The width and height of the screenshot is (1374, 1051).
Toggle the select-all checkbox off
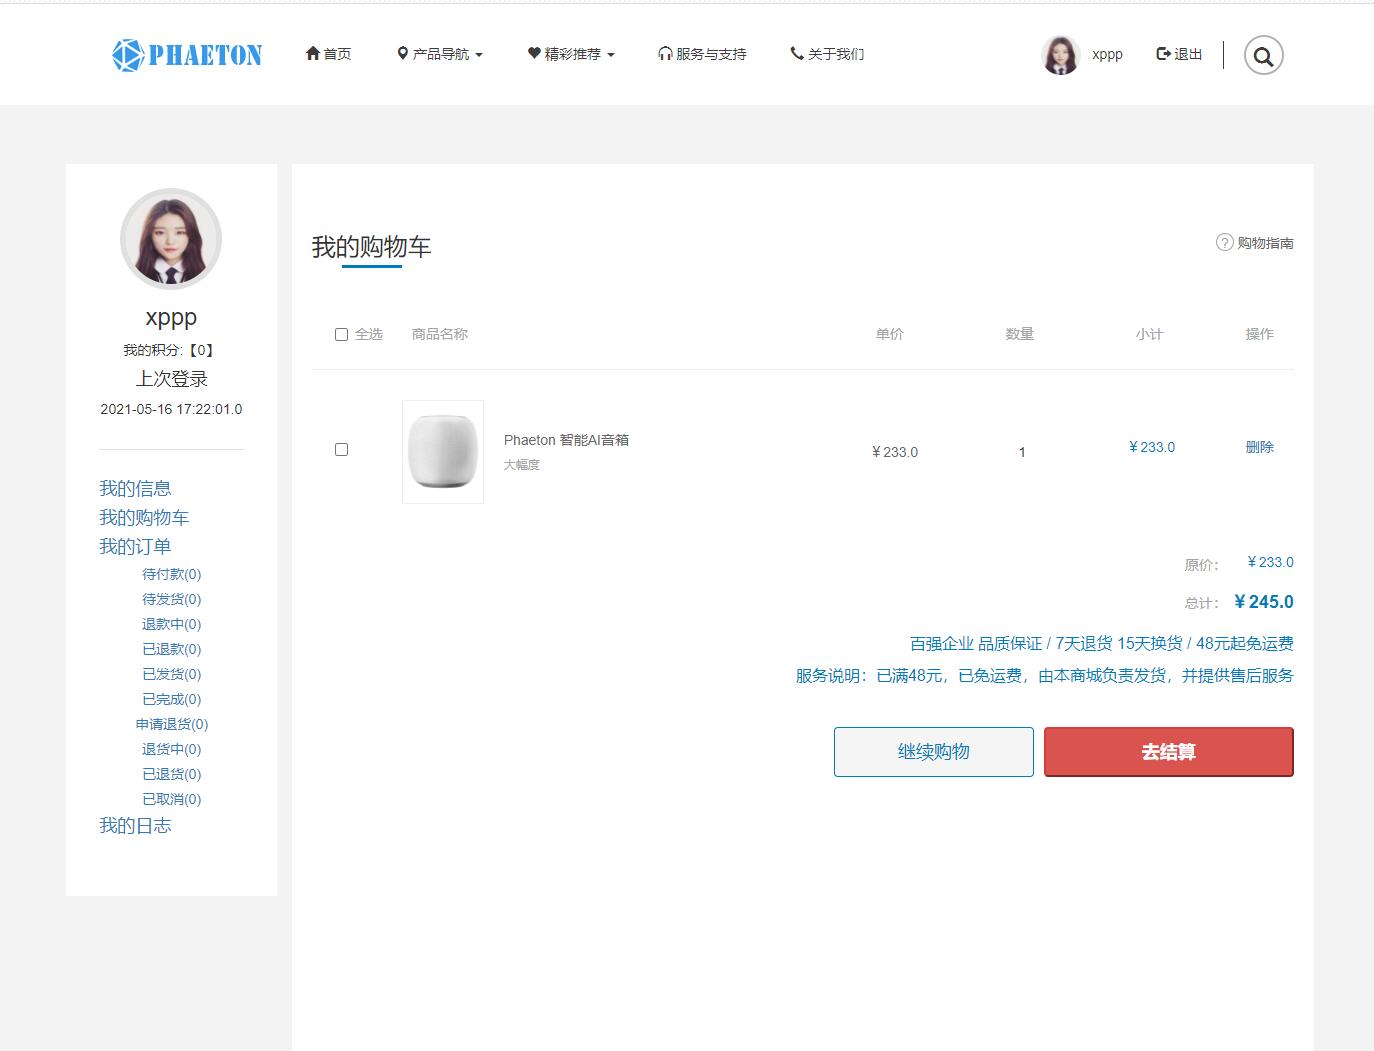click(341, 334)
